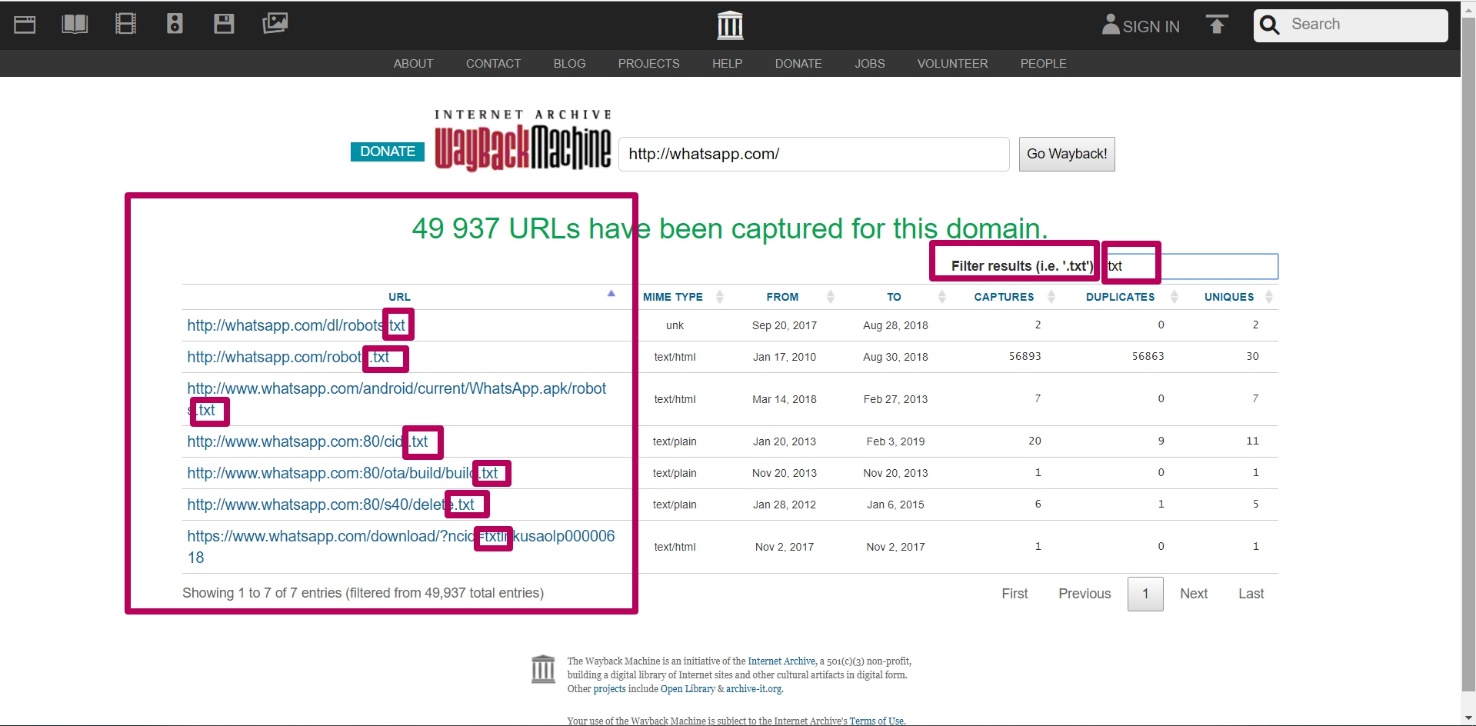Go to Next page of results
The image size is (1476, 726).
[1194, 593]
